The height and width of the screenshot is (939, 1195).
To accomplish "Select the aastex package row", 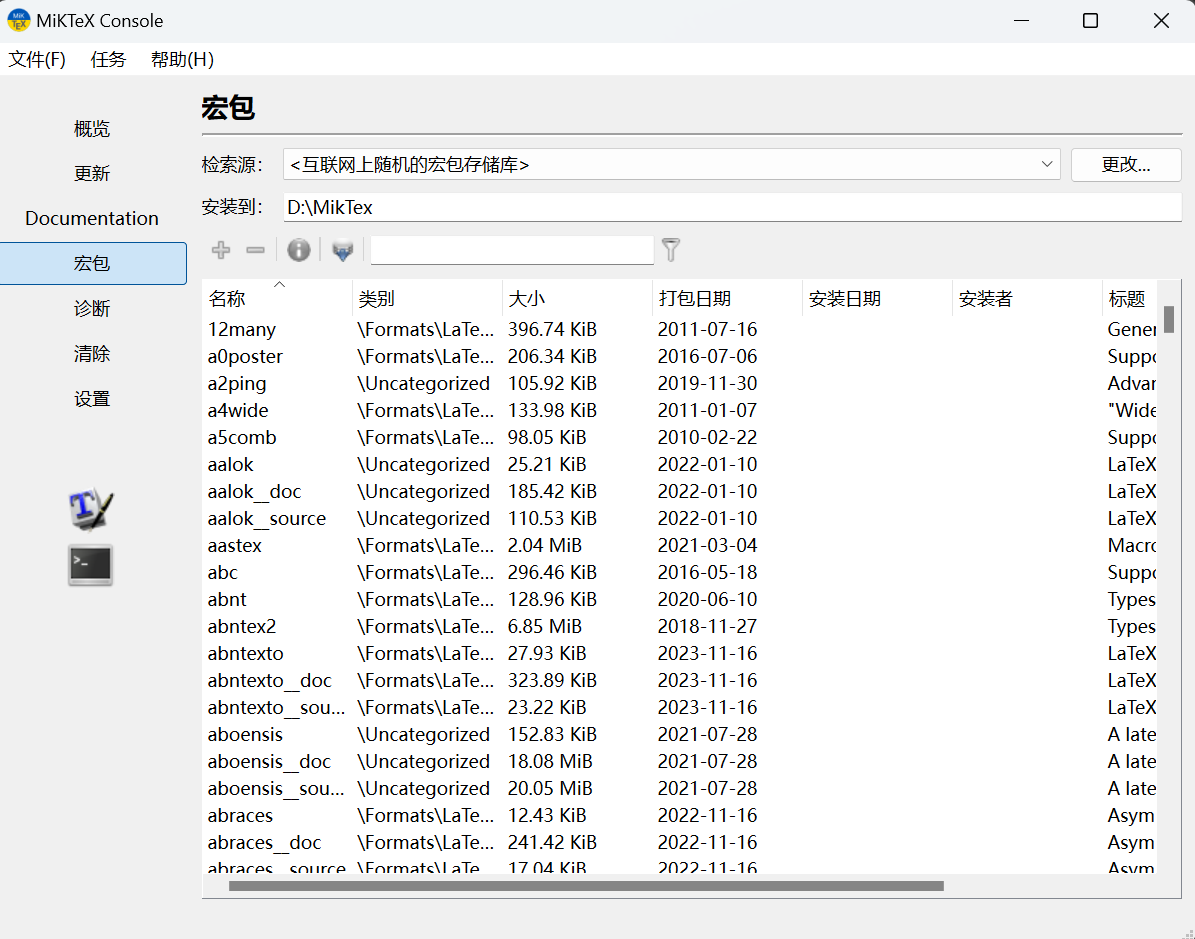I will (x=680, y=546).
